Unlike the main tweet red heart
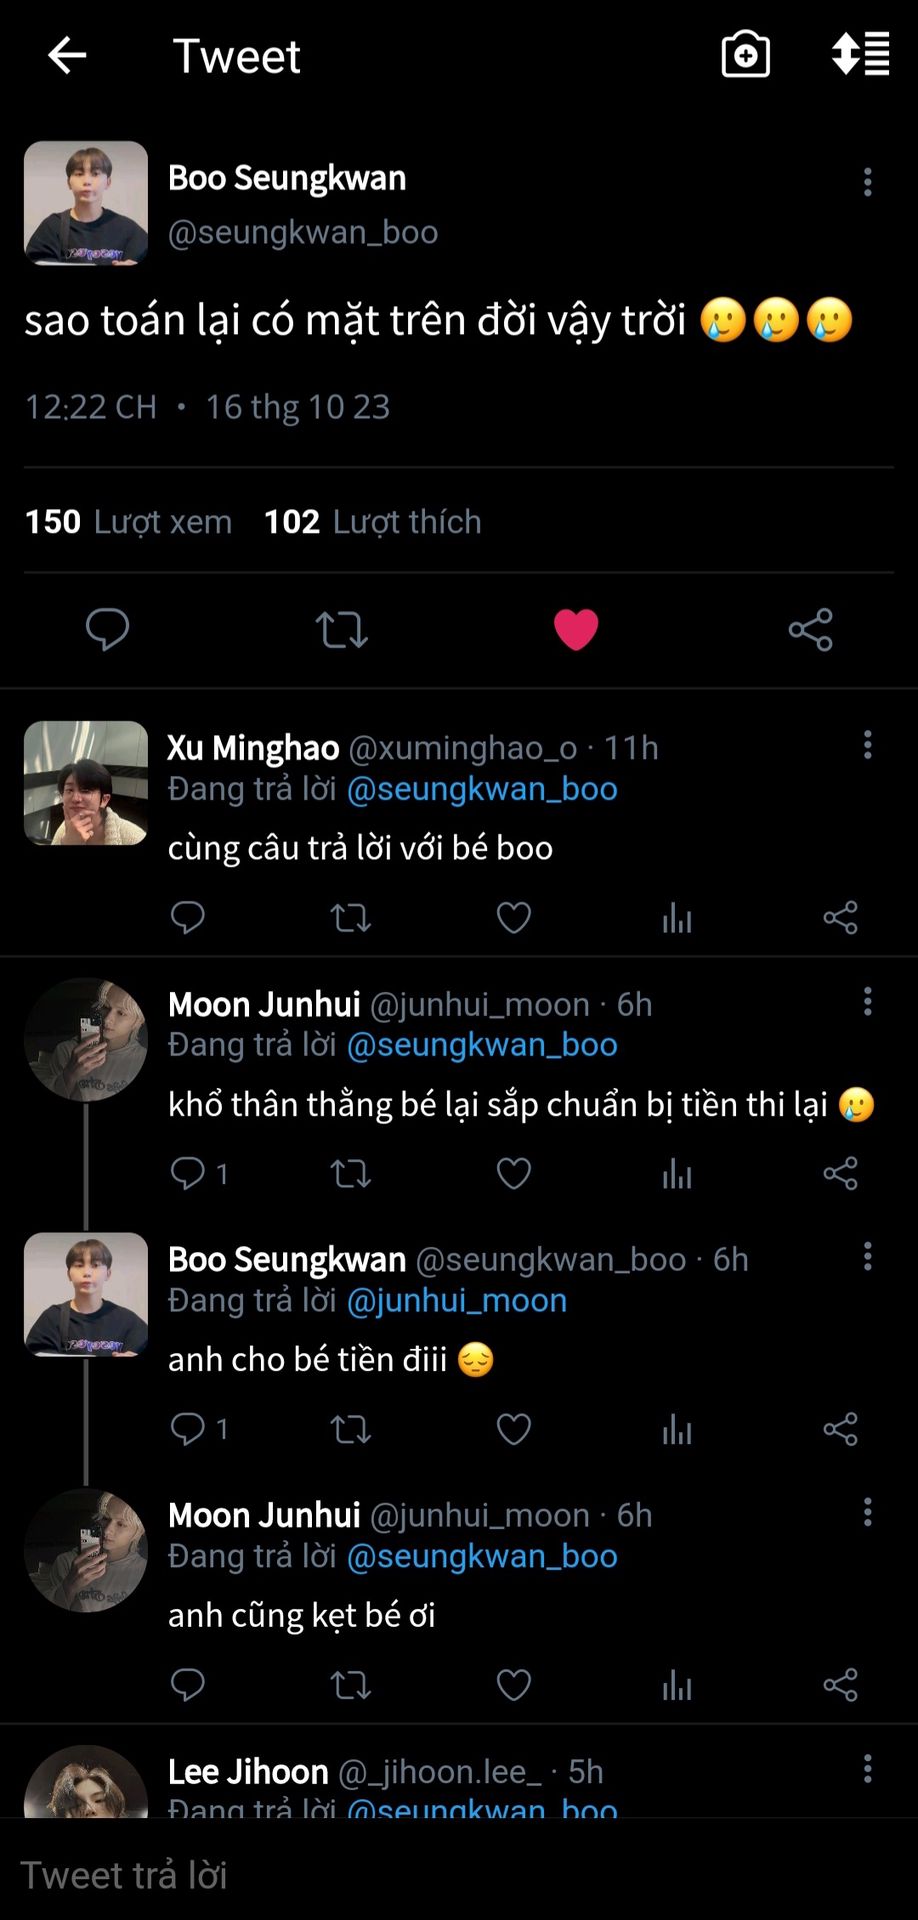Image resolution: width=918 pixels, height=1920 pixels. [576, 630]
